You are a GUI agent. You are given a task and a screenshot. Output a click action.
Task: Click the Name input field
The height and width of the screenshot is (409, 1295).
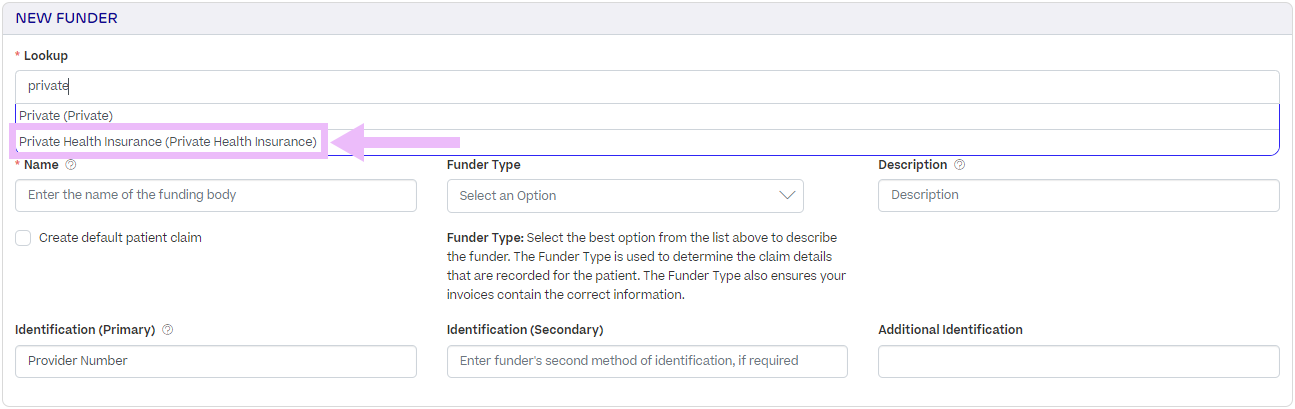click(216, 195)
